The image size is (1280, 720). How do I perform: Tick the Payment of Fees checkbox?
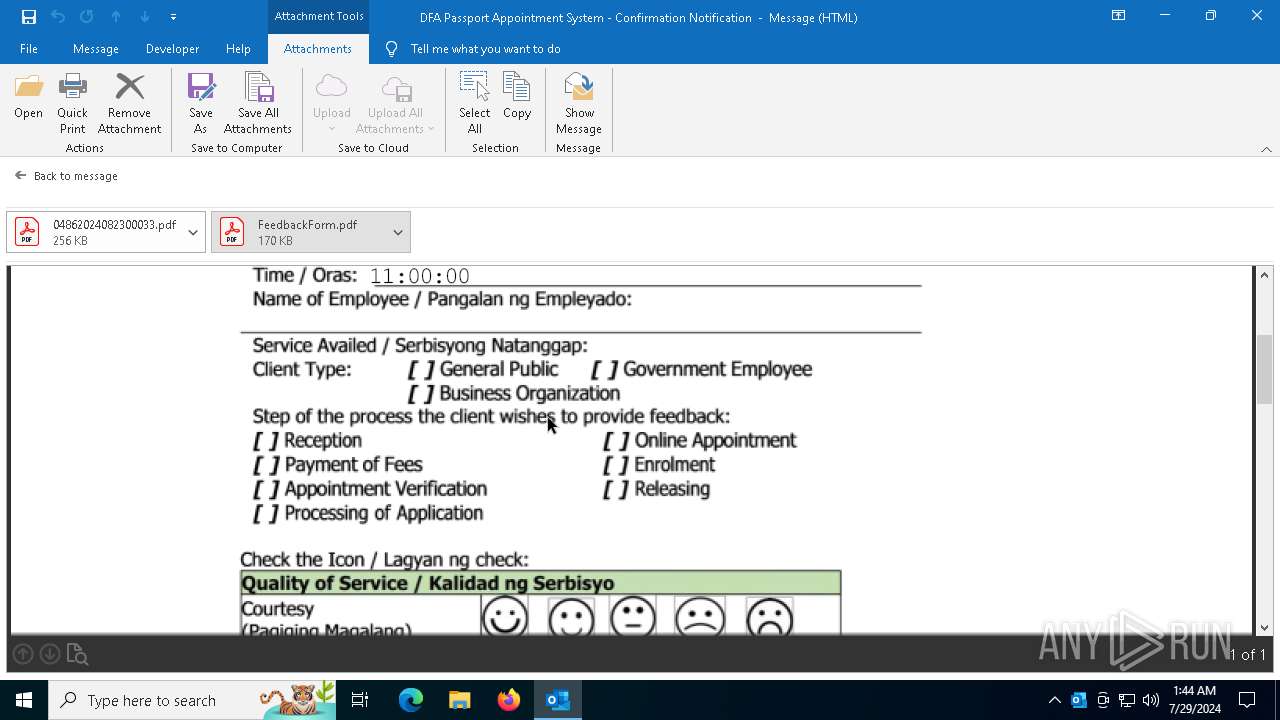[x=266, y=465]
